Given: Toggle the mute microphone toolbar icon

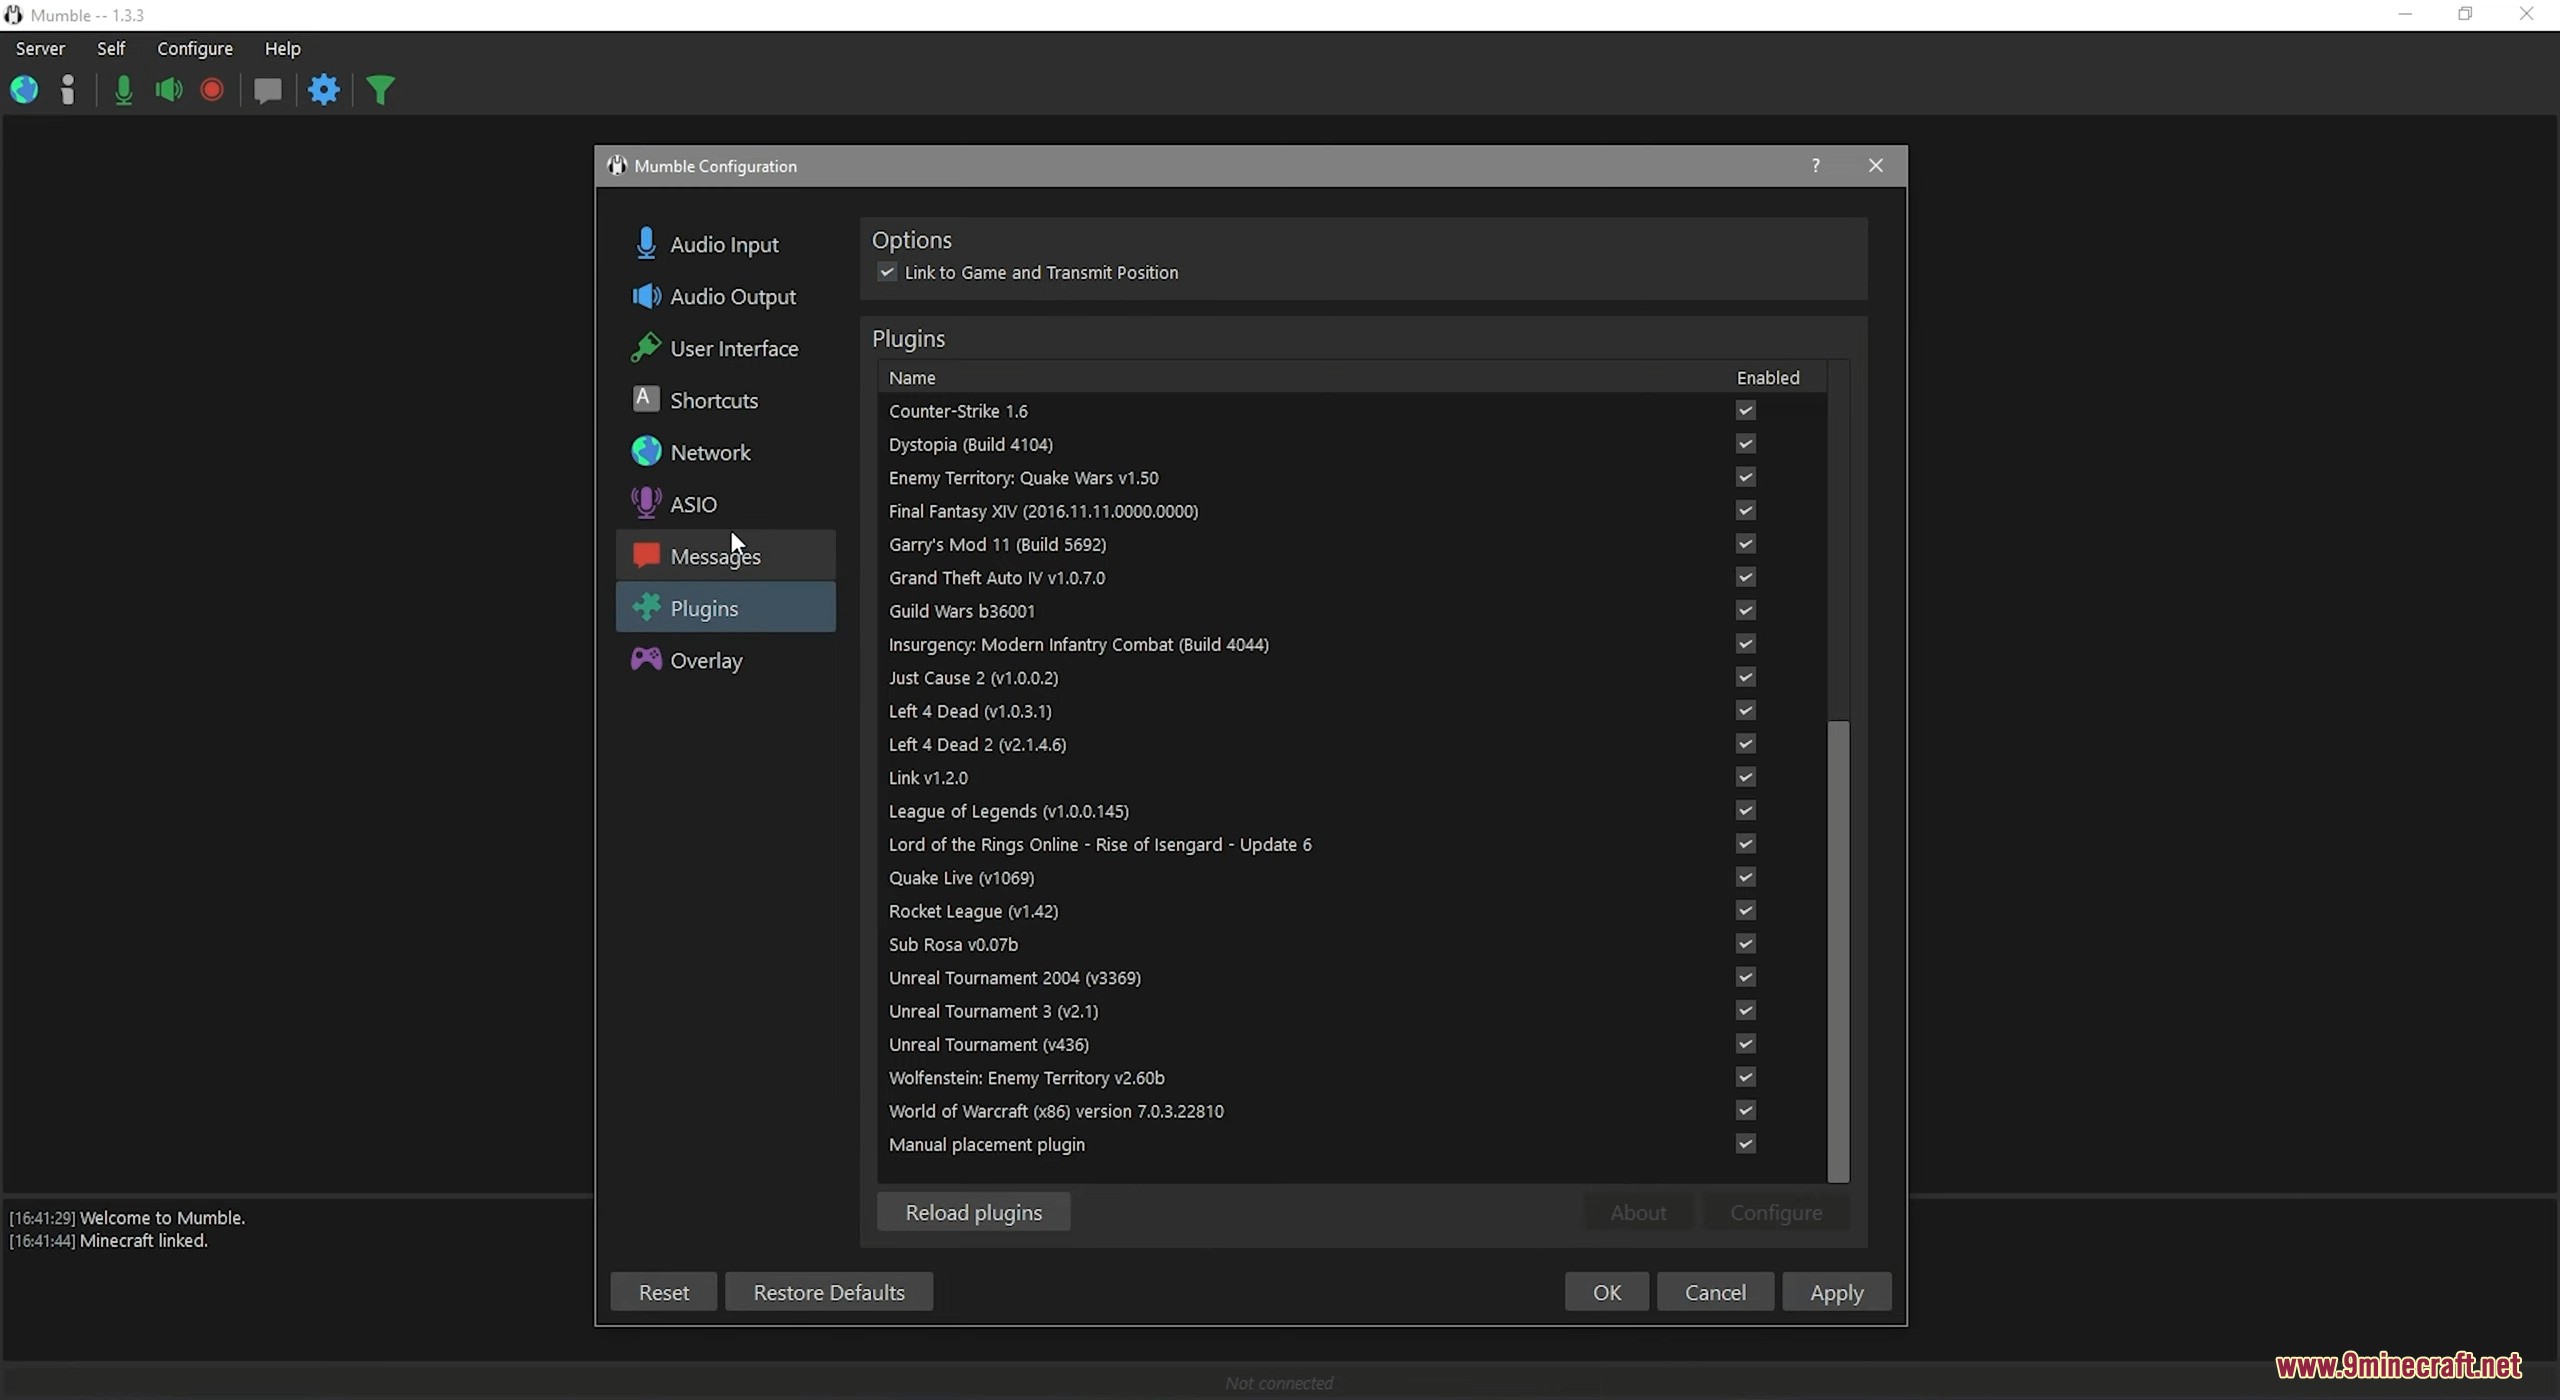Looking at the screenshot, I should pos(124,90).
